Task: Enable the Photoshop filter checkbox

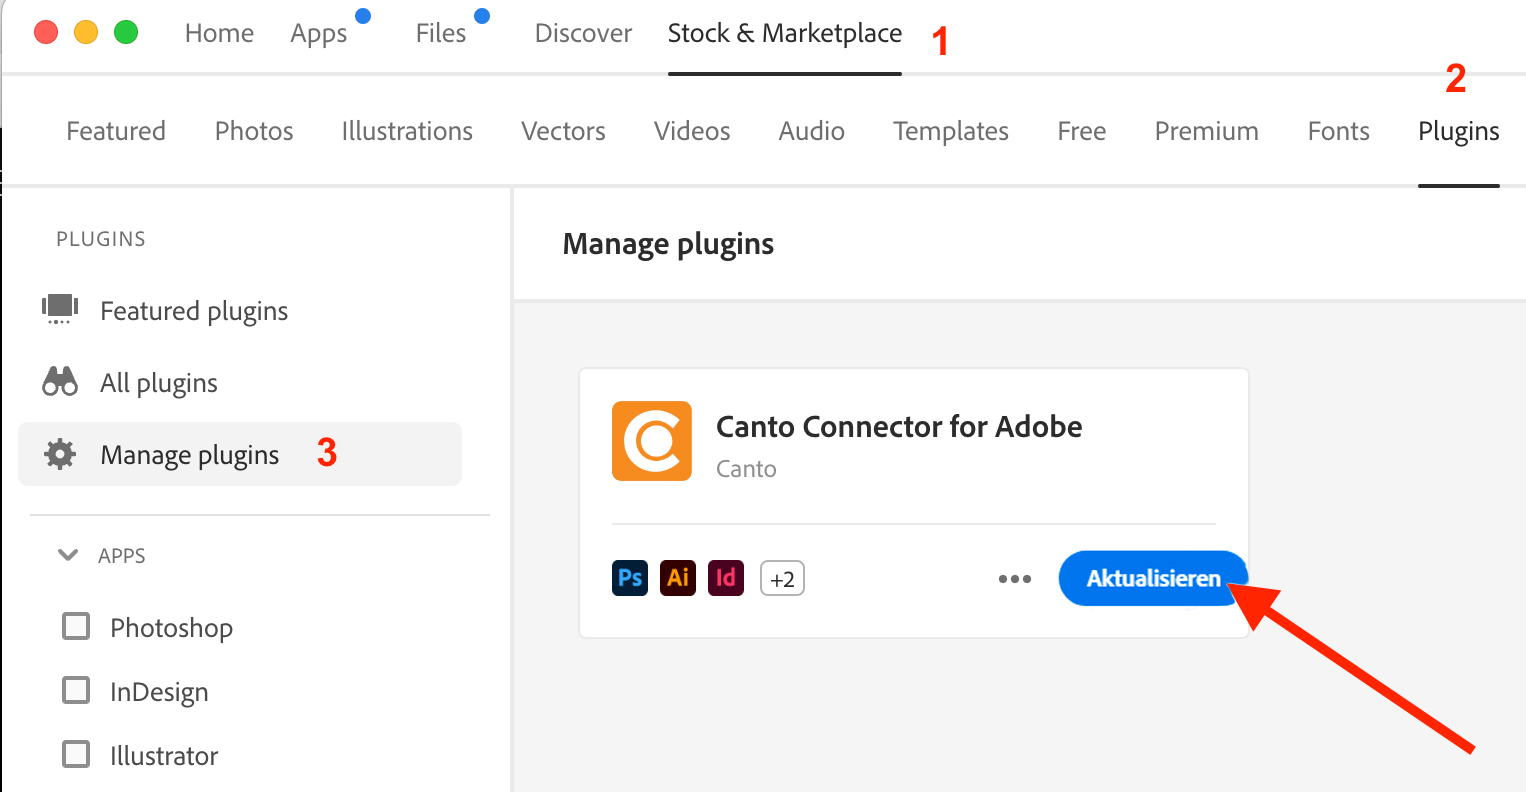Action: (76, 626)
